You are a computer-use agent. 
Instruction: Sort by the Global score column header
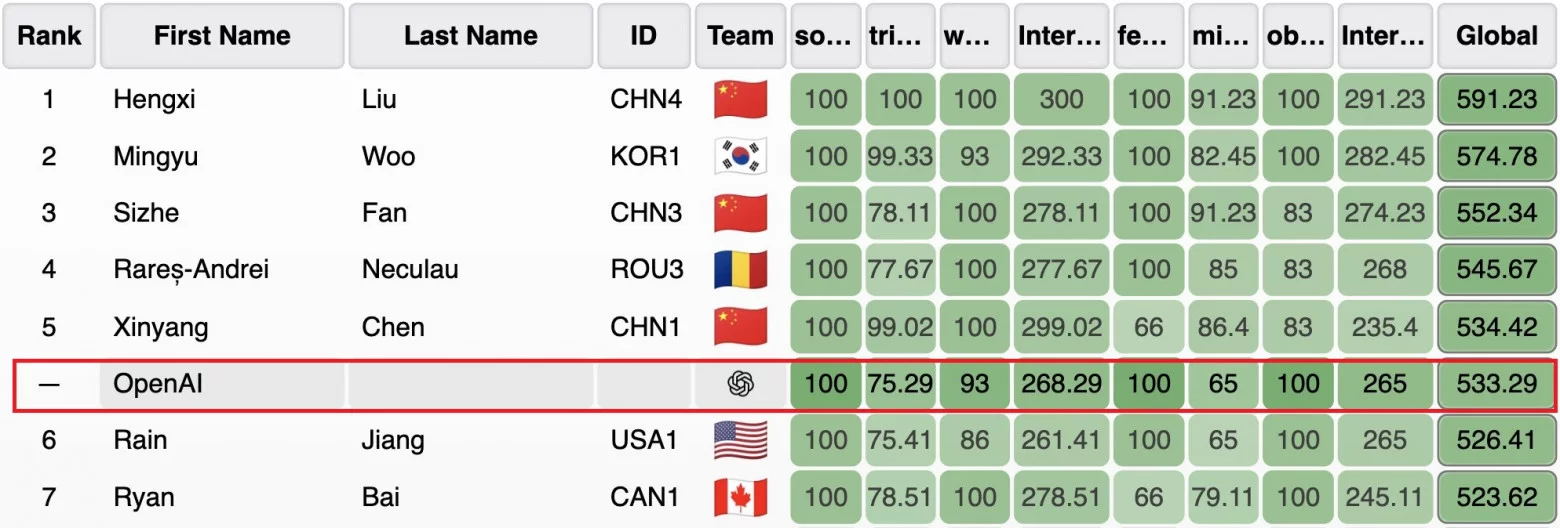click(x=1497, y=36)
